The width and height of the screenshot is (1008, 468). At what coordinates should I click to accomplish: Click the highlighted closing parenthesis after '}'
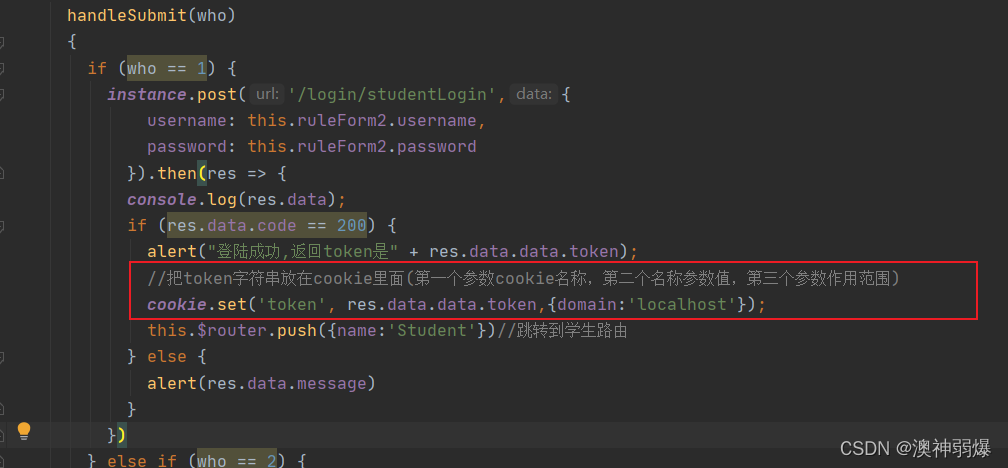click(x=122, y=435)
